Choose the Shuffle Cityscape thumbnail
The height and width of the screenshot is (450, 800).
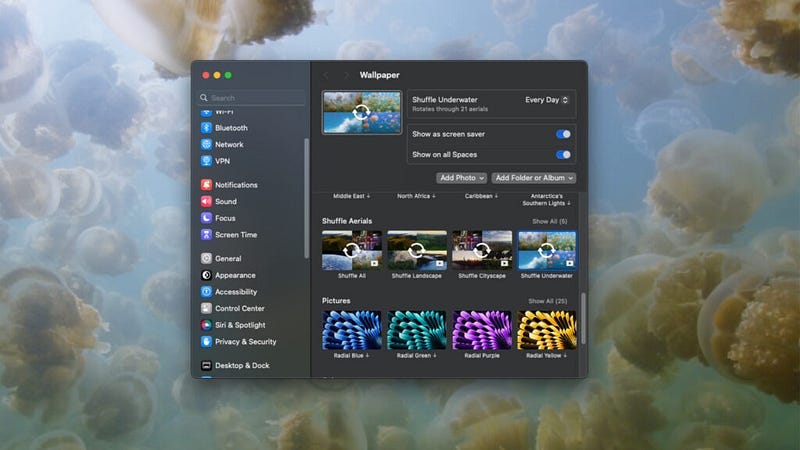tap(482, 250)
